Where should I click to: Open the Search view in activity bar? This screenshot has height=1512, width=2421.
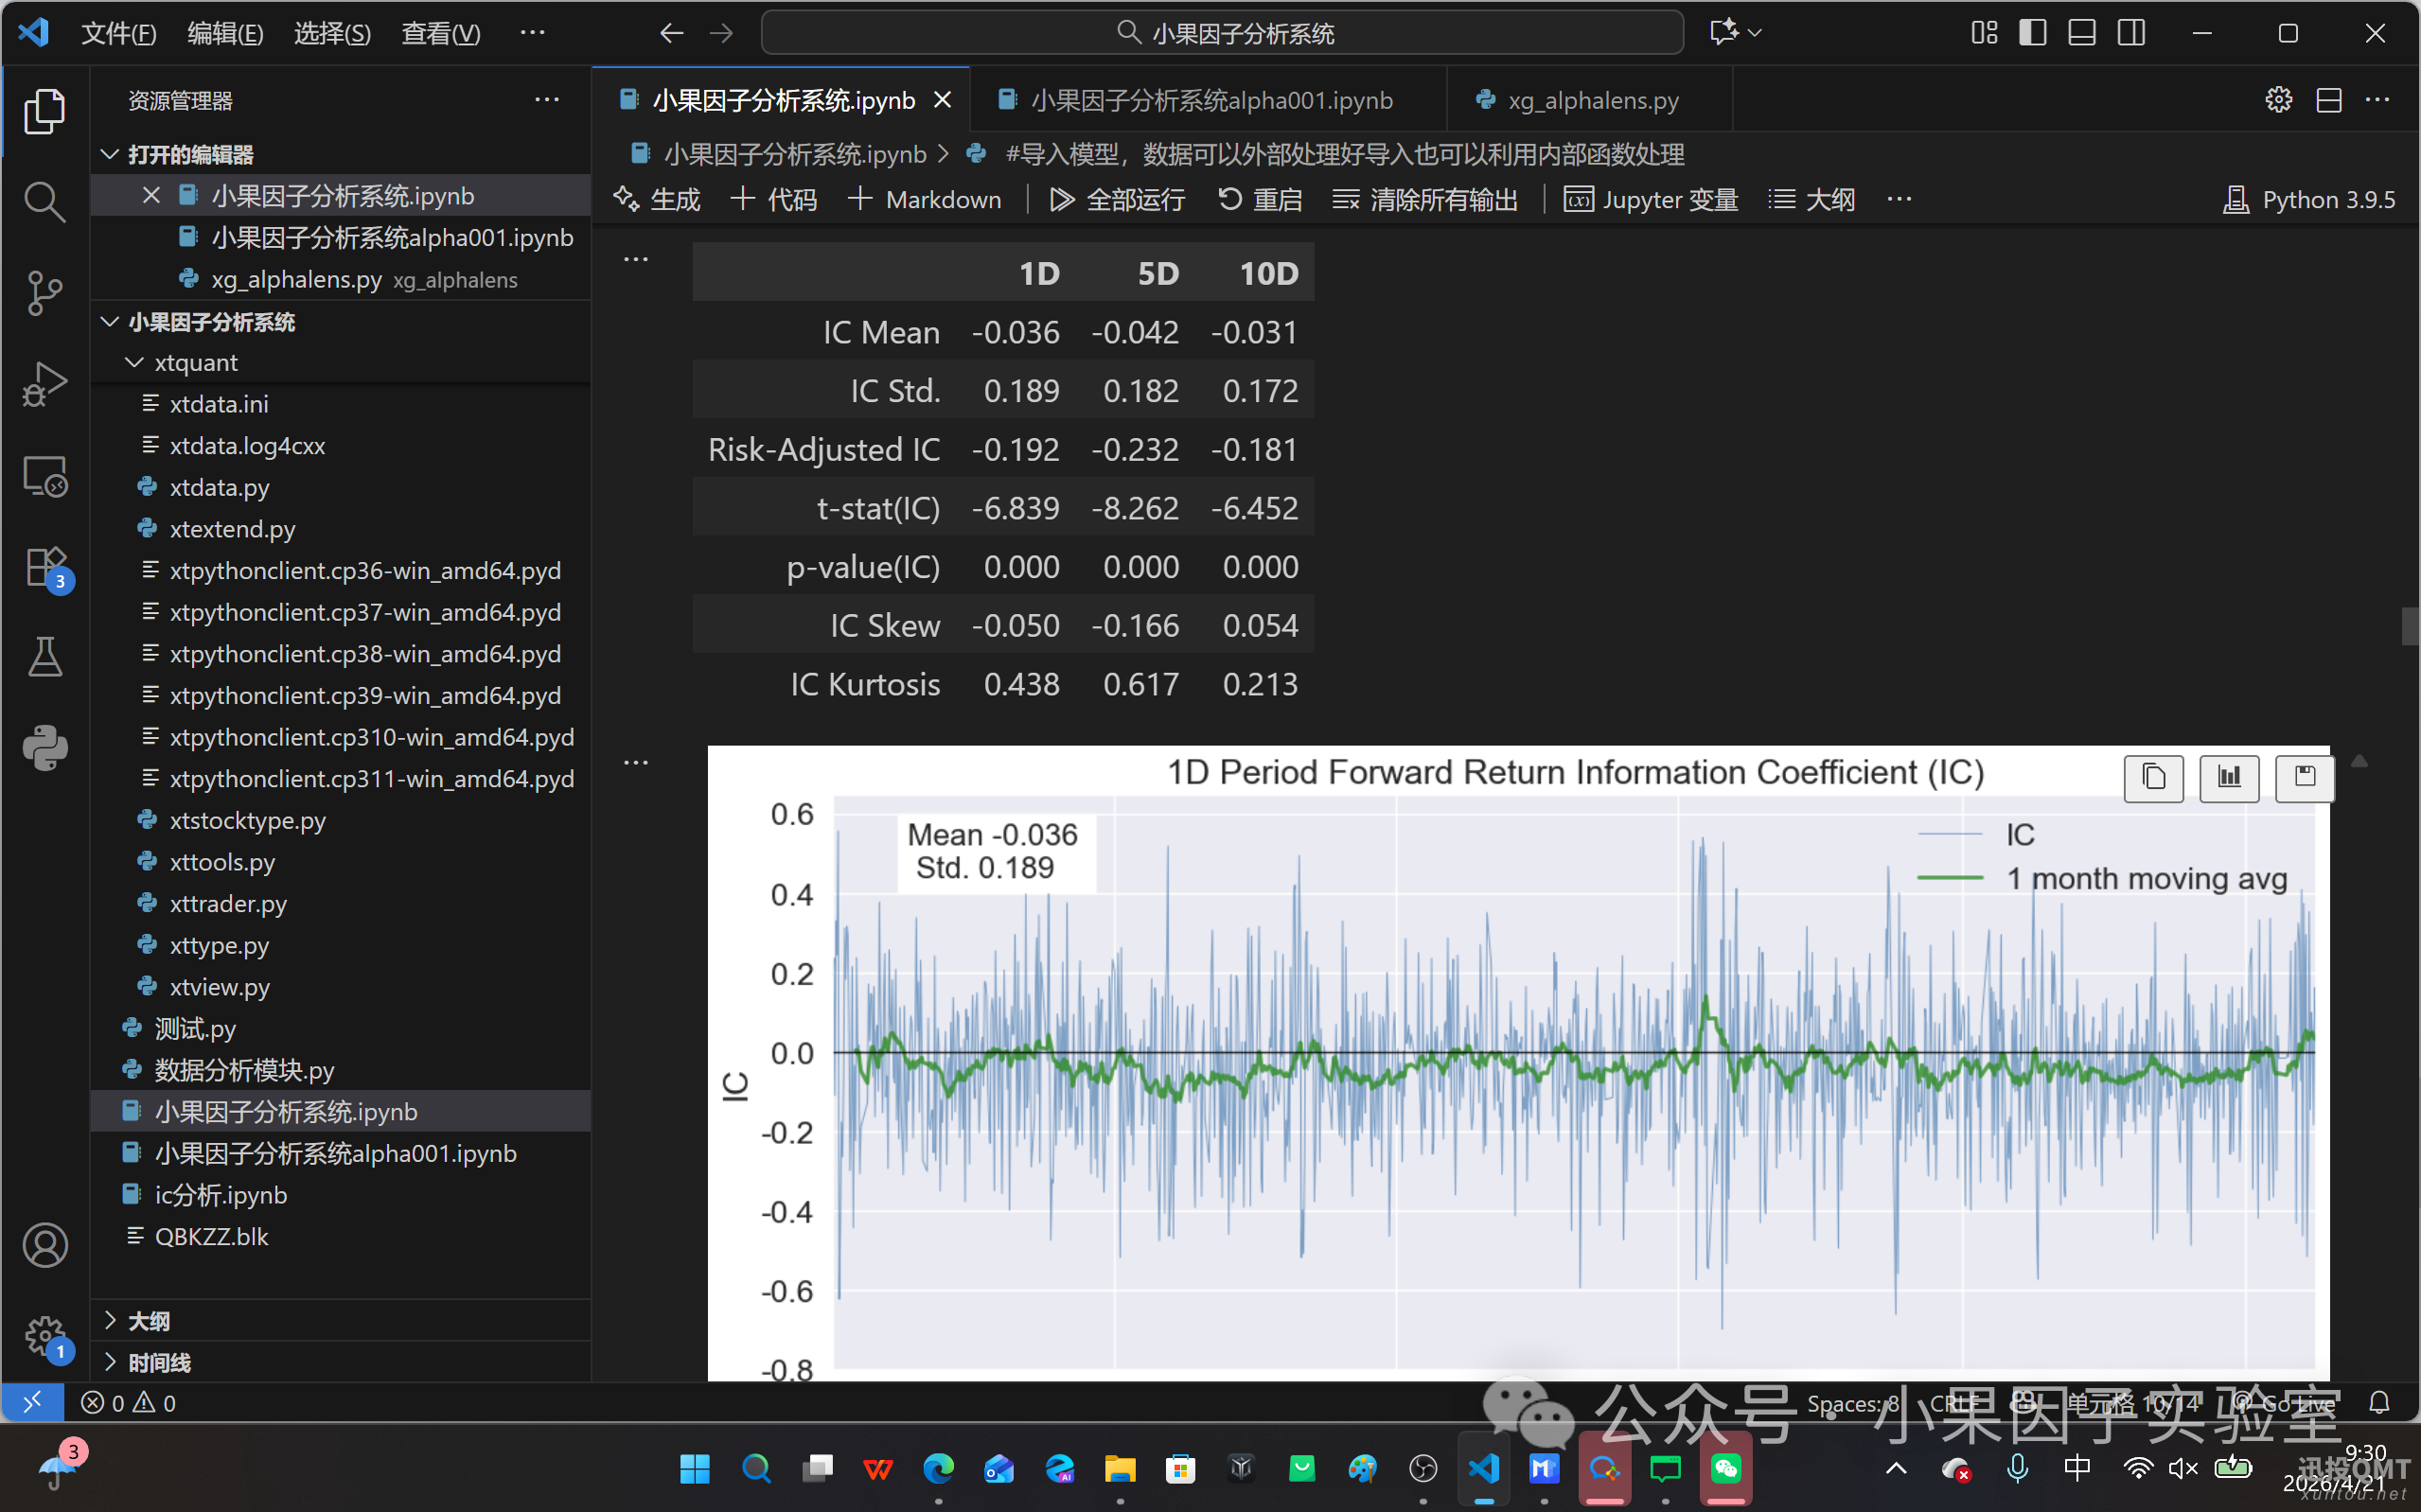[x=44, y=201]
